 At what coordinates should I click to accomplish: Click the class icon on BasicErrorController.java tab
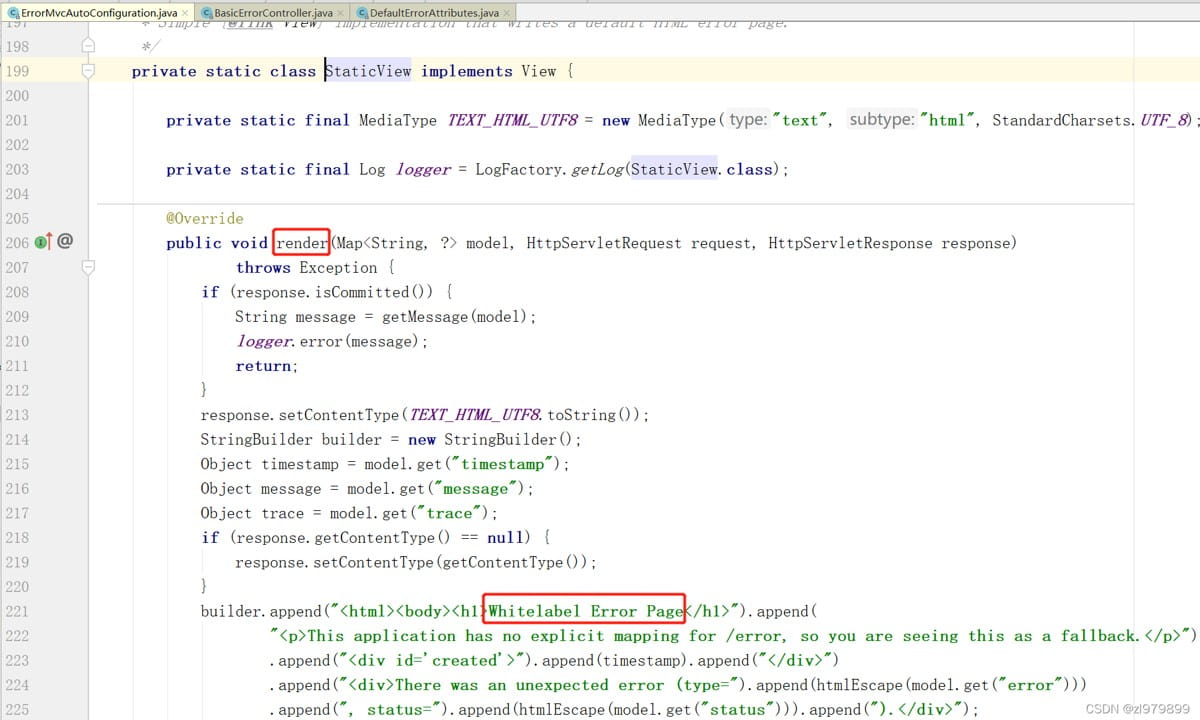point(206,12)
